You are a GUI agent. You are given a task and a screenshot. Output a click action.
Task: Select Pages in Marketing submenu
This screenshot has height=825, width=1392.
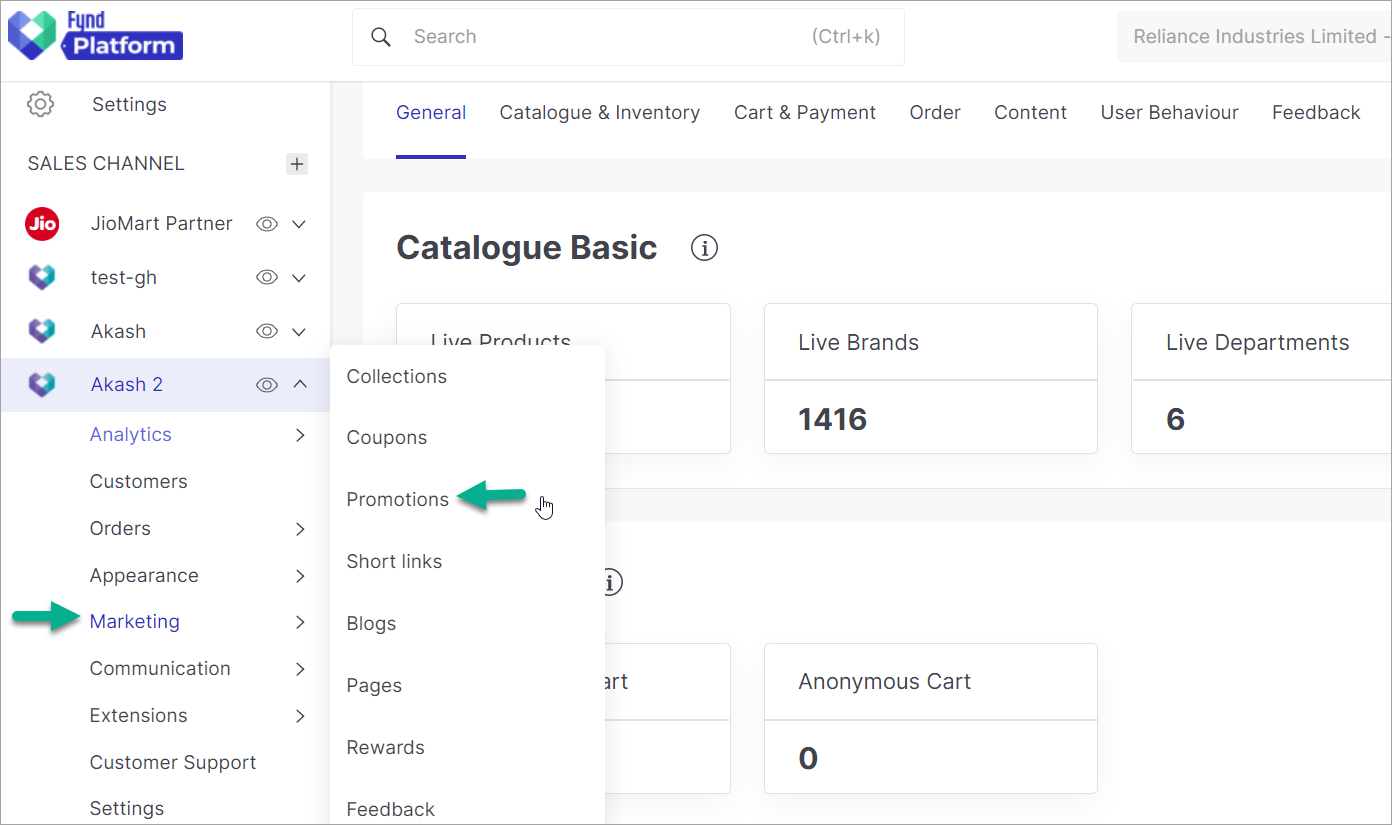pyautogui.click(x=374, y=686)
